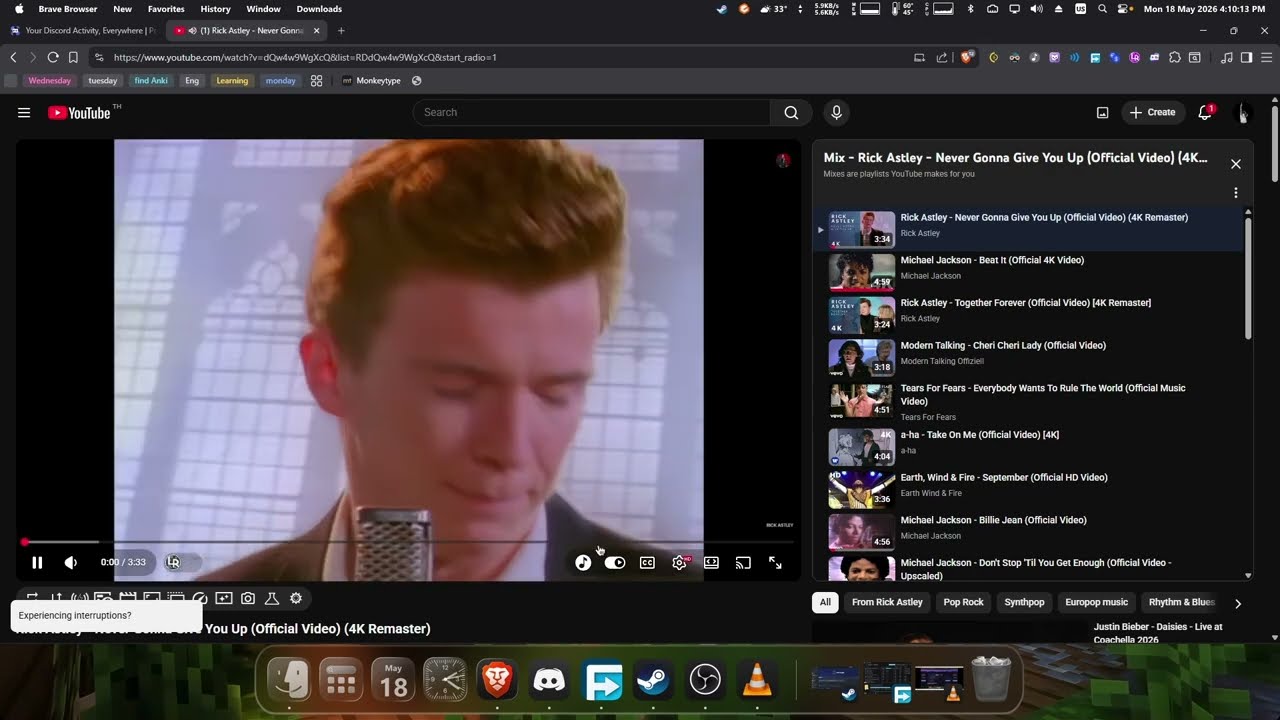Close the Rick Astley tab
Screen dimensions: 1280x720
click(x=316, y=31)
